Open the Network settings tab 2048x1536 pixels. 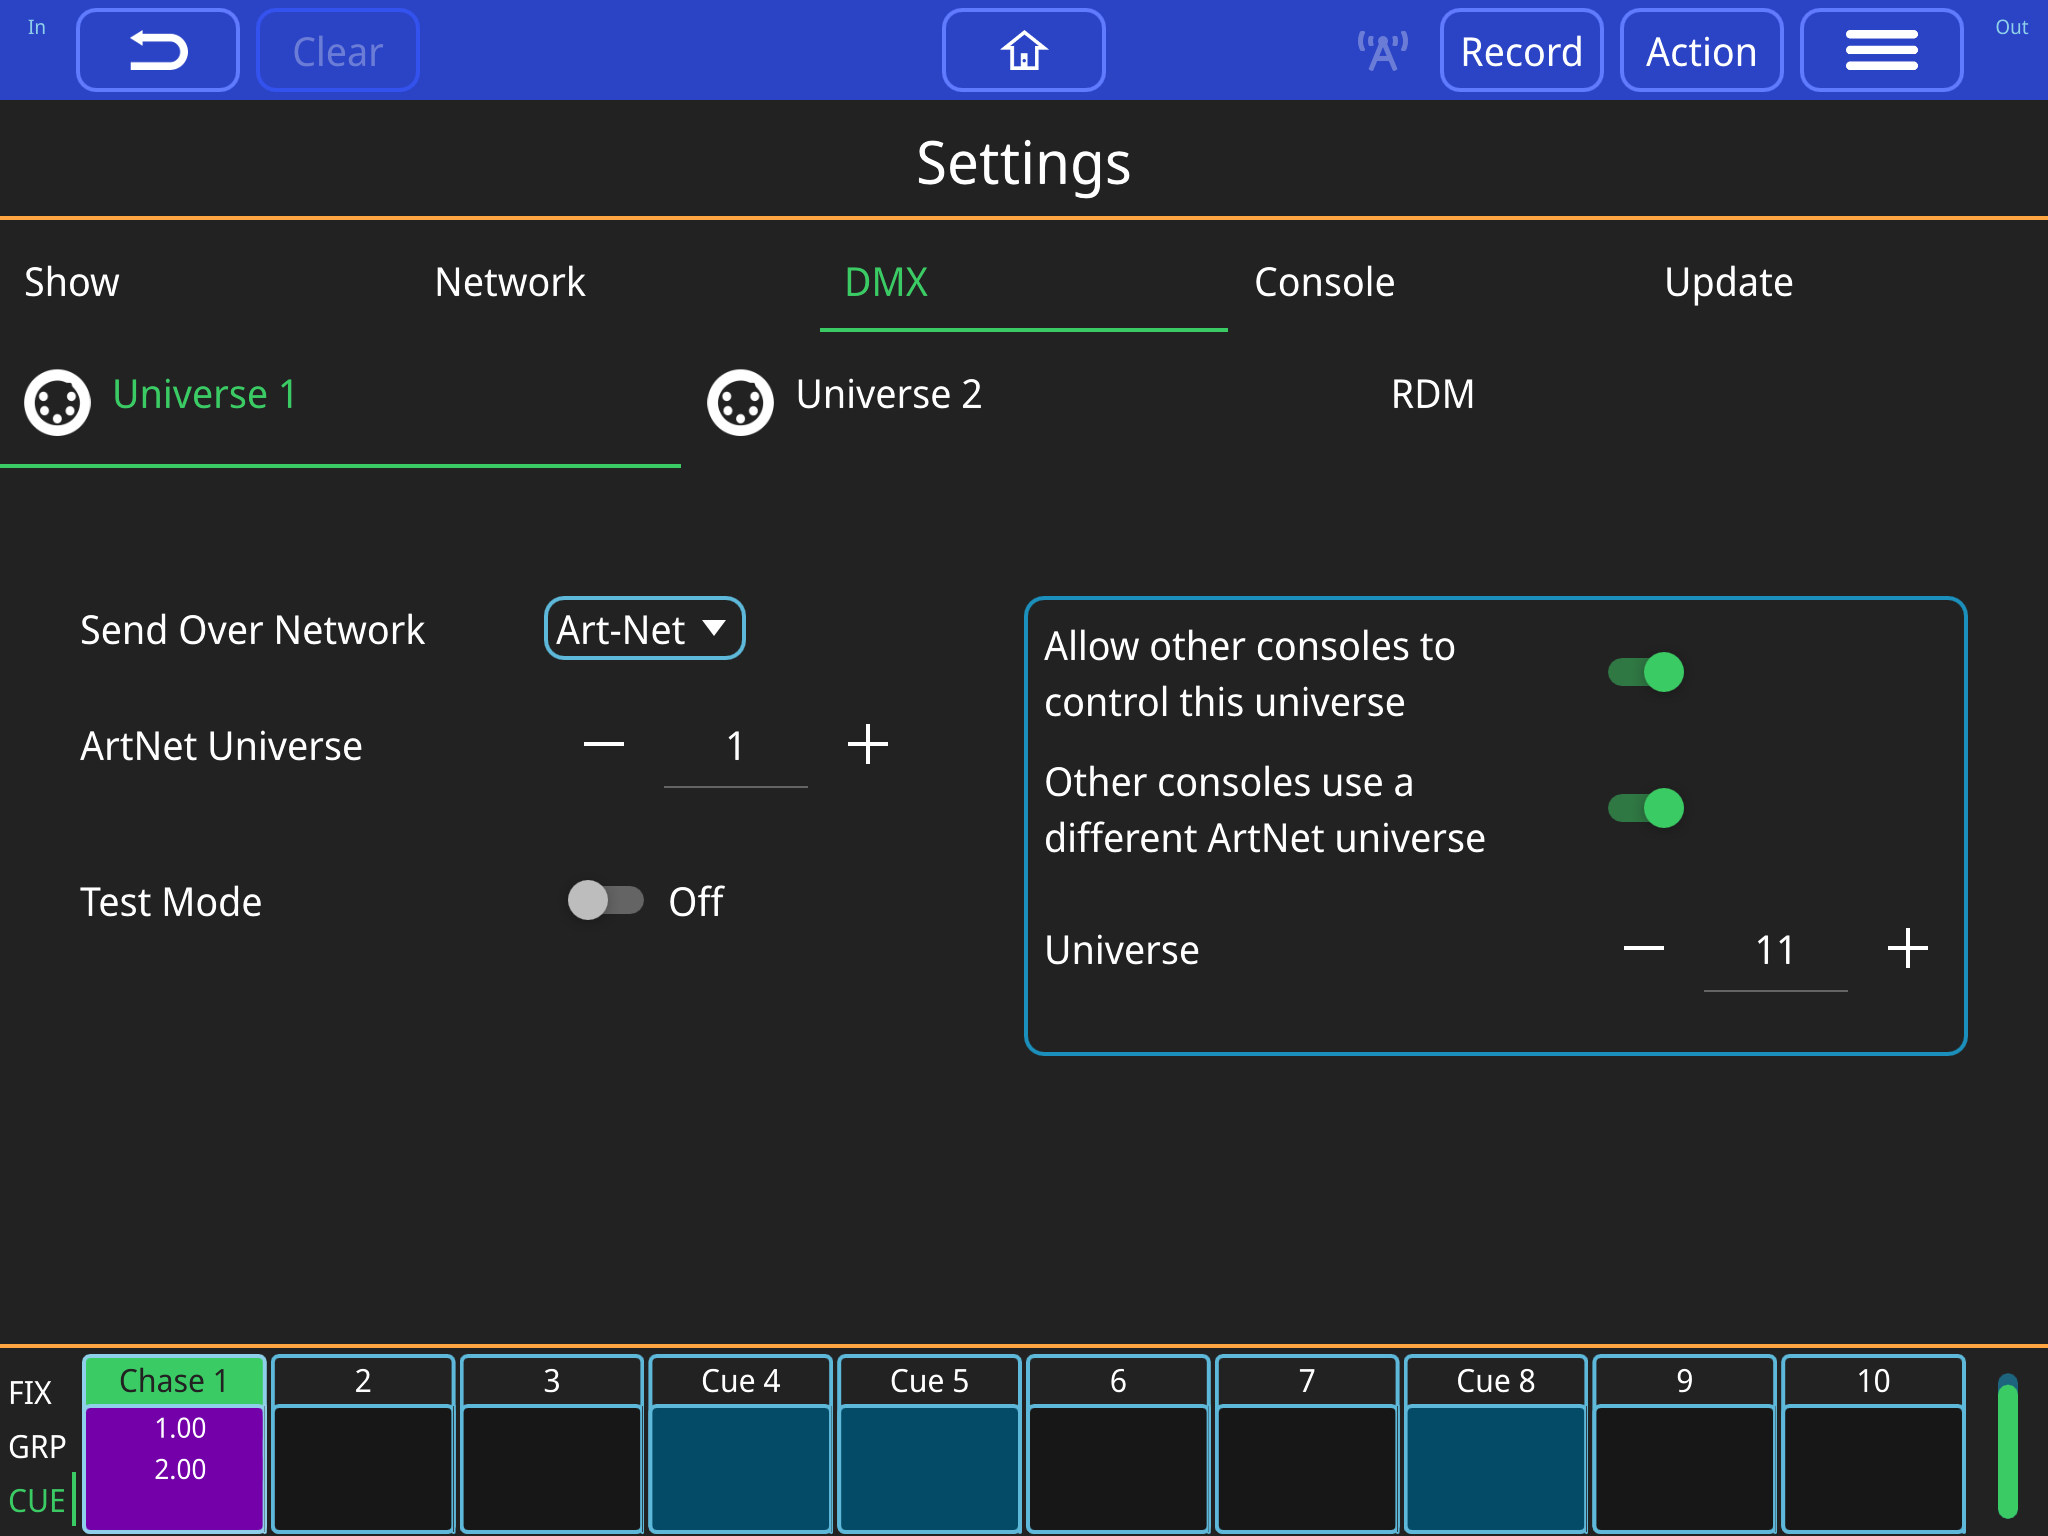point(510,282)
